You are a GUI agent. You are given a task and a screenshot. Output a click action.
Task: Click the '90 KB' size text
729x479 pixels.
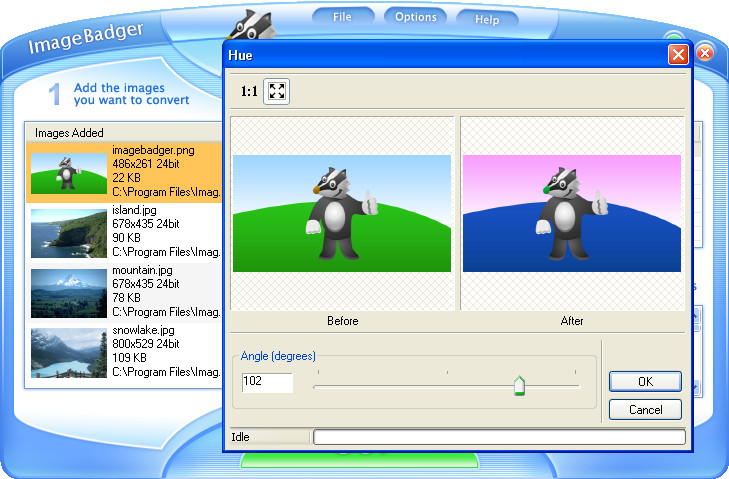coord(126,238)
